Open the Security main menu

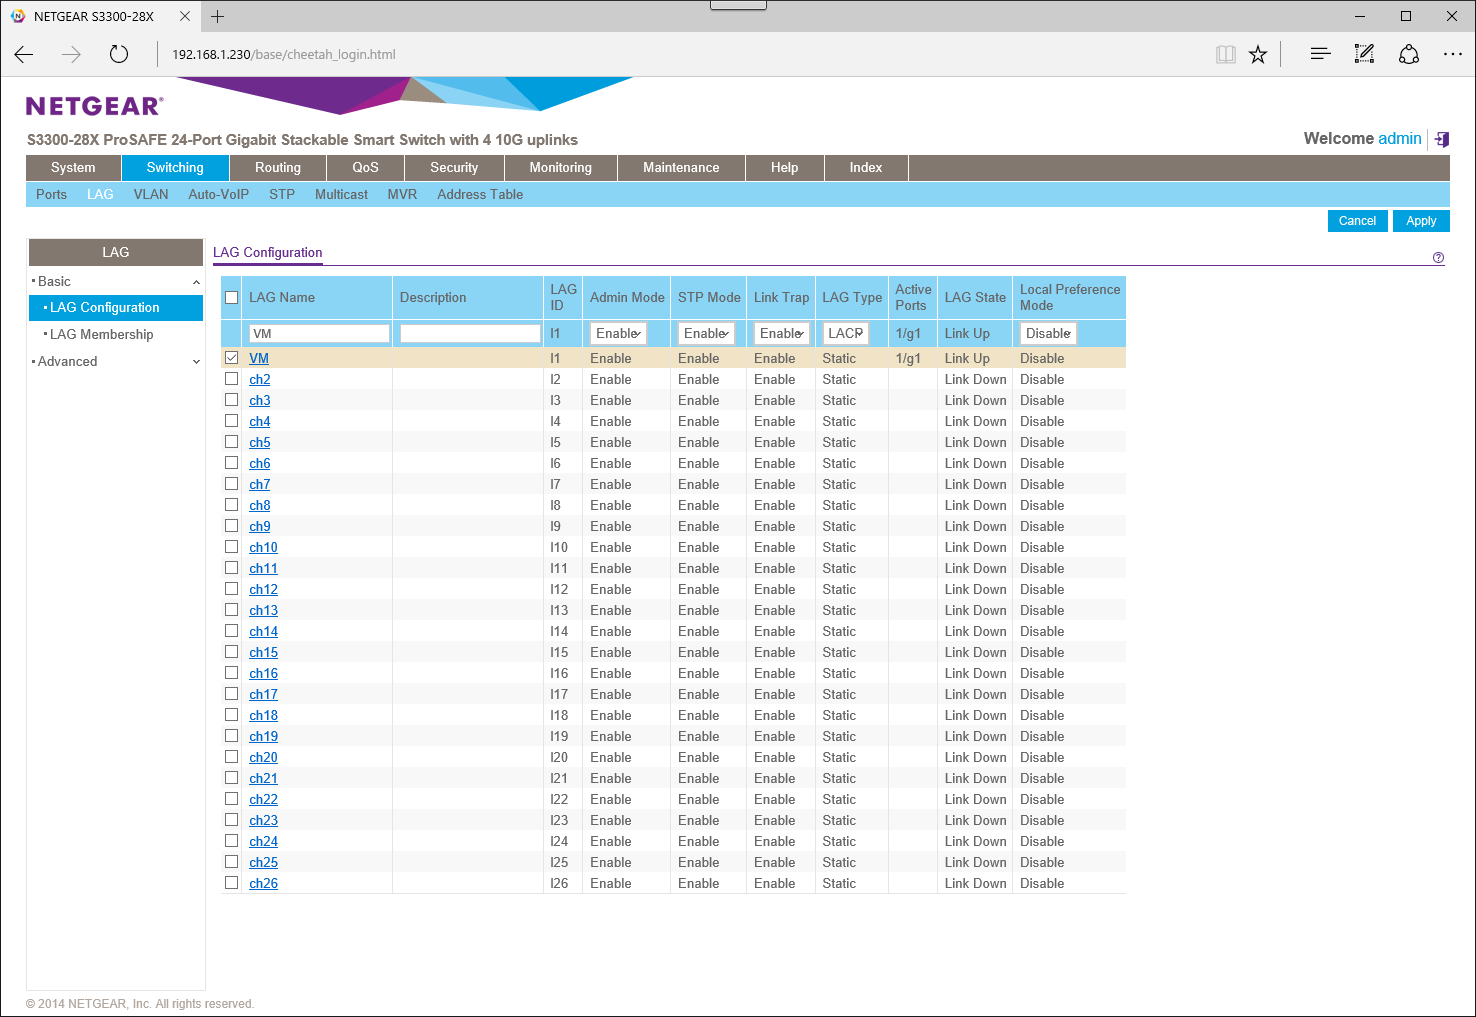pos(454,168)
